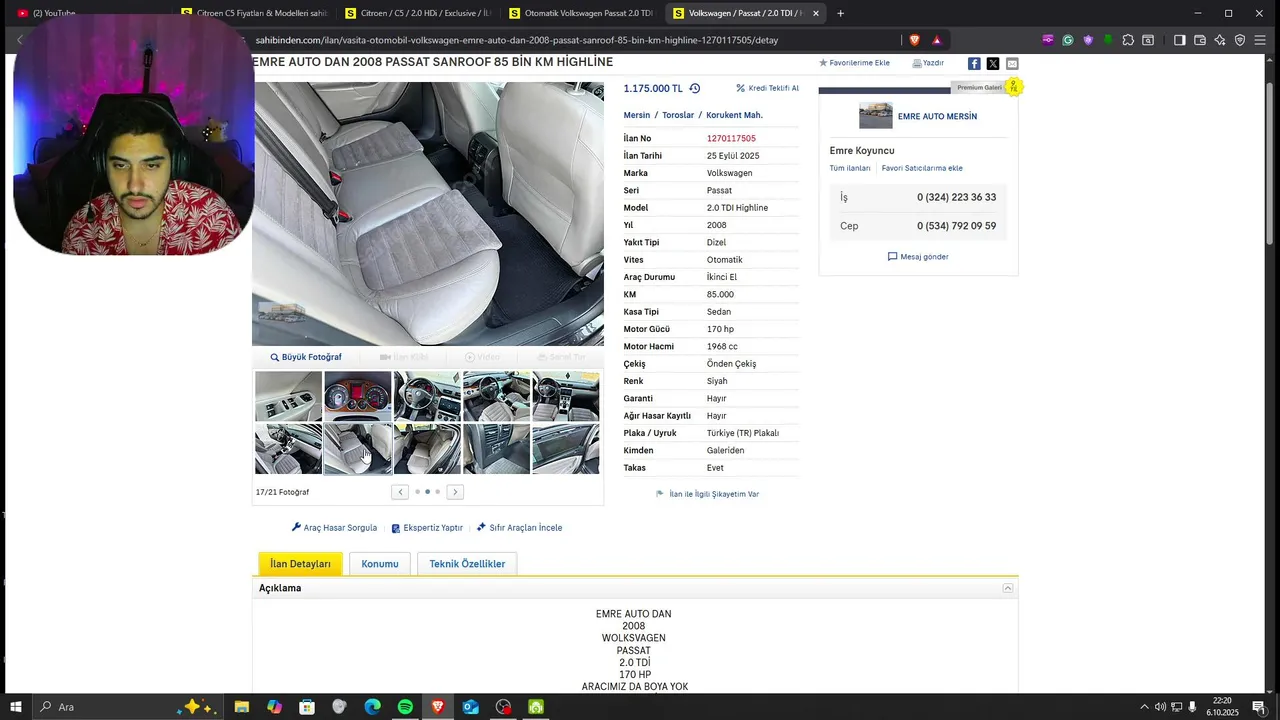Select the rear air vents thumbnail

(x=496, y=449)
